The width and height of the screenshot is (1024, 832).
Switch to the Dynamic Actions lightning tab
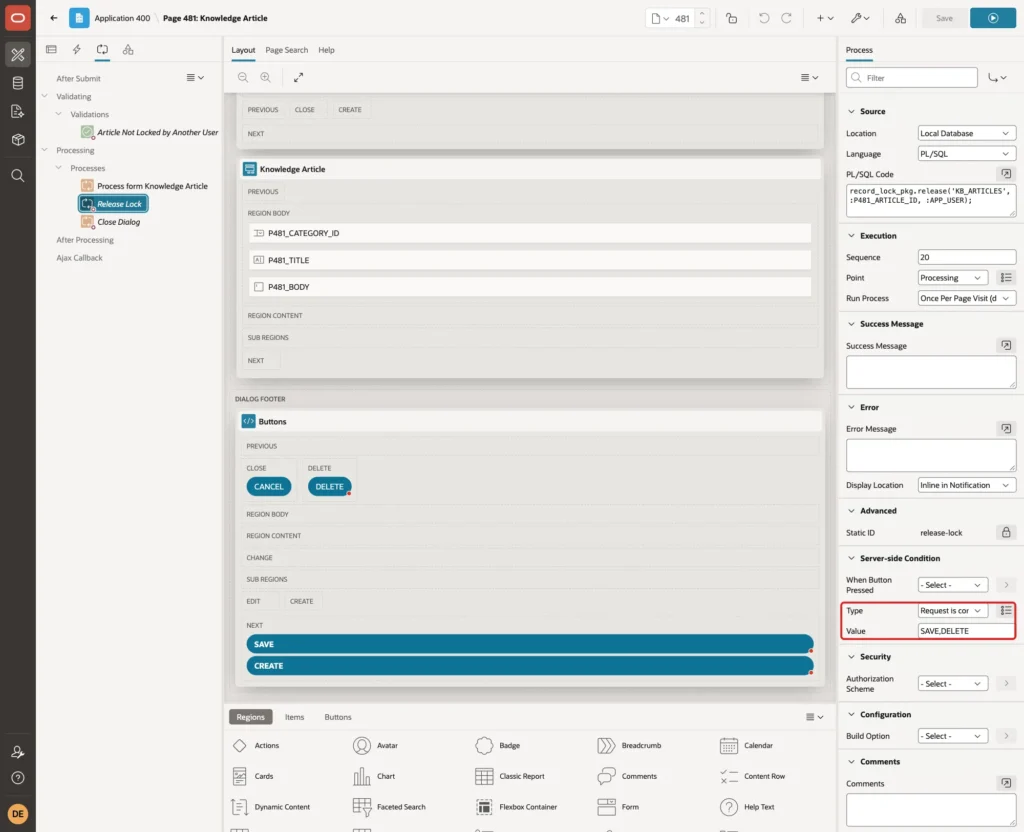[x=76, y=50]
